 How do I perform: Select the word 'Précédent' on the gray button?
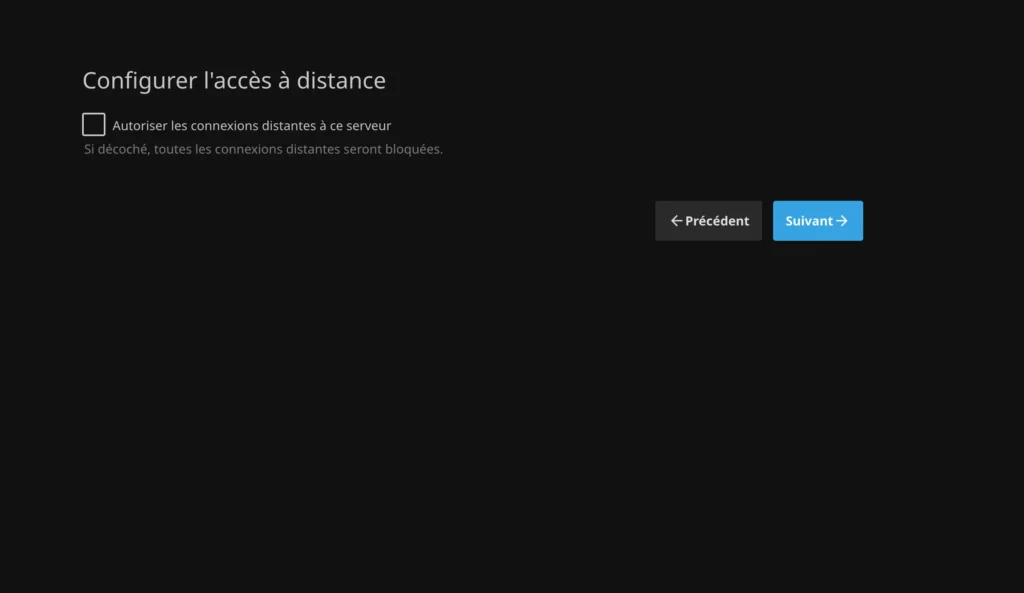[x=717, y=221]
